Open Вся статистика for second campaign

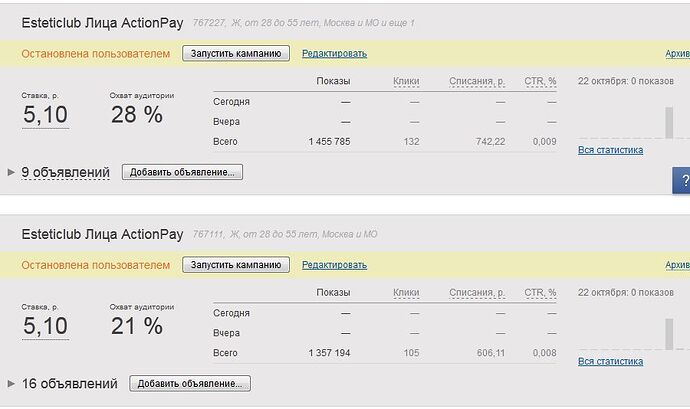tap(610, 361)
